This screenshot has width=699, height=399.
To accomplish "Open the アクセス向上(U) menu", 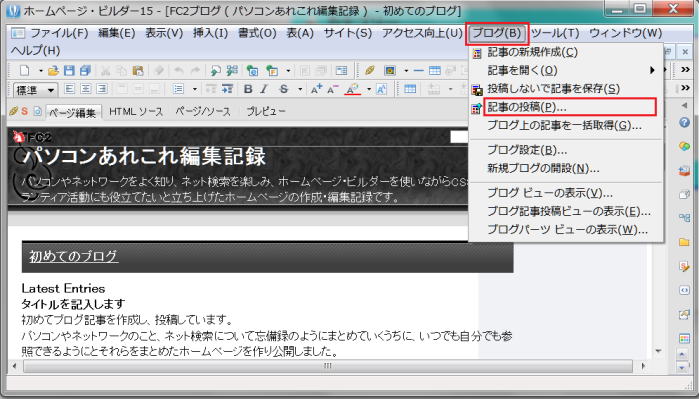I will 422,33.
